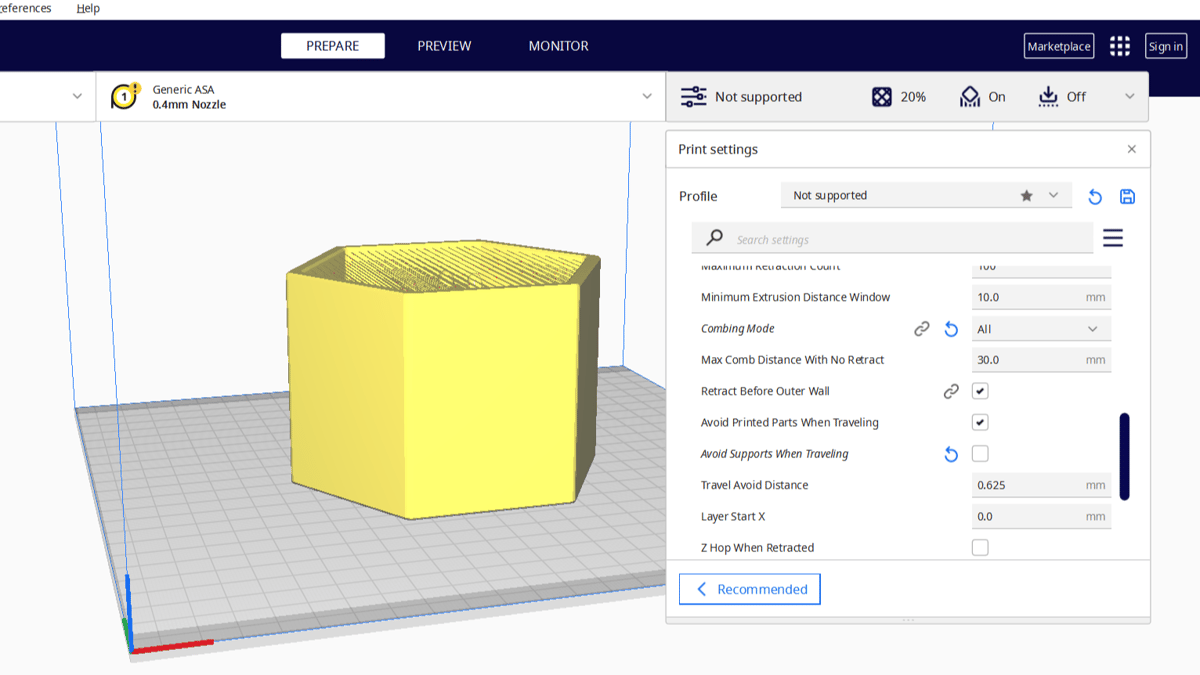
Task: Enable Z Hop When Retracted
Action: pyautogui.click(x=979, y=547)
